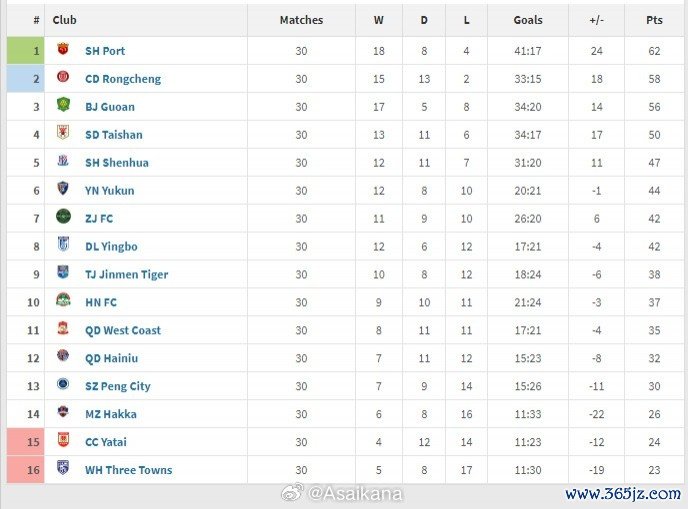Click the +/- goal difference header
Screen dimensions: 688x509
pos(596,20)
